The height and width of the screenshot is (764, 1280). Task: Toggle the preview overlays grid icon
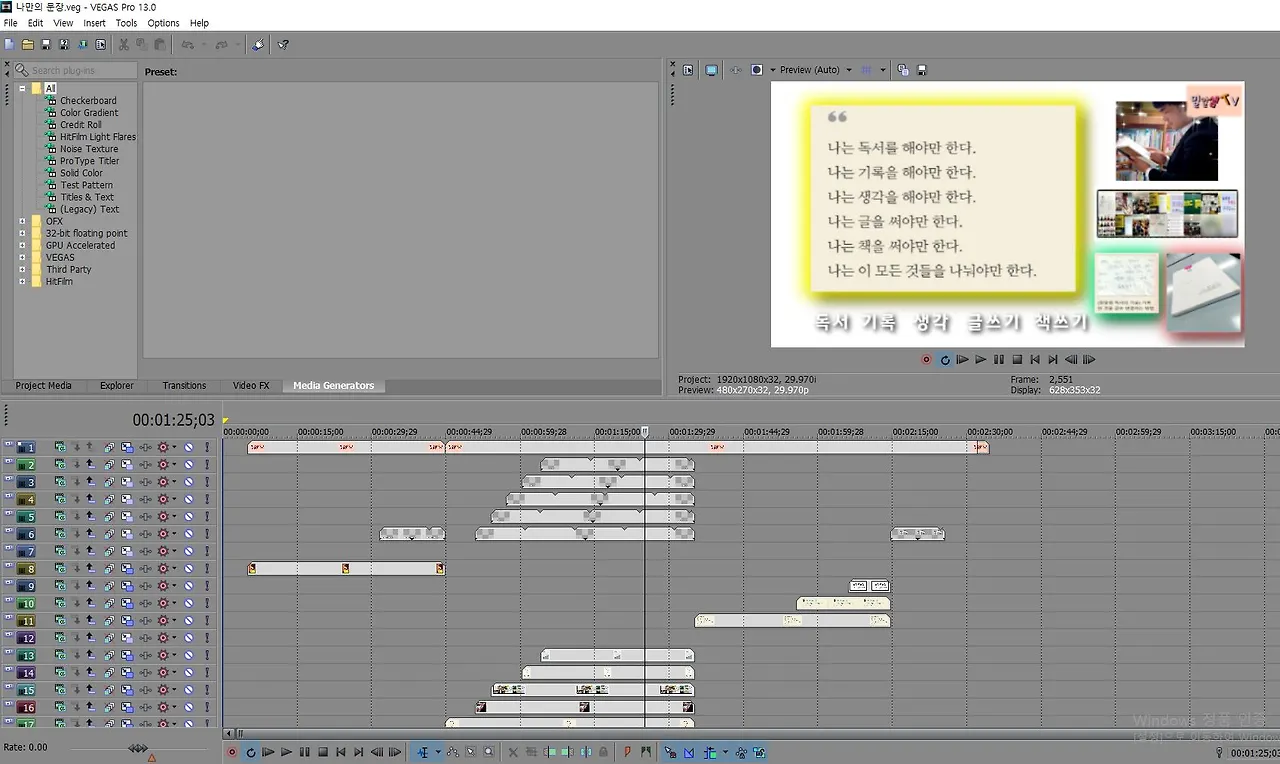pos(866,70)
